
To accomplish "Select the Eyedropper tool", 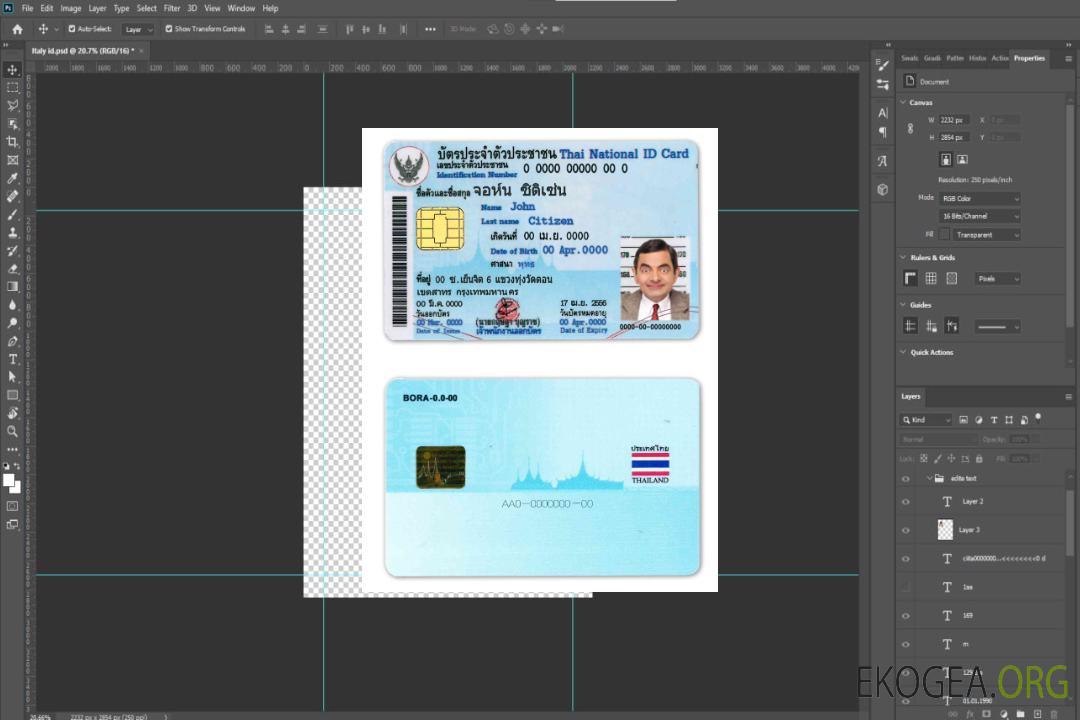I will [12, 178].
